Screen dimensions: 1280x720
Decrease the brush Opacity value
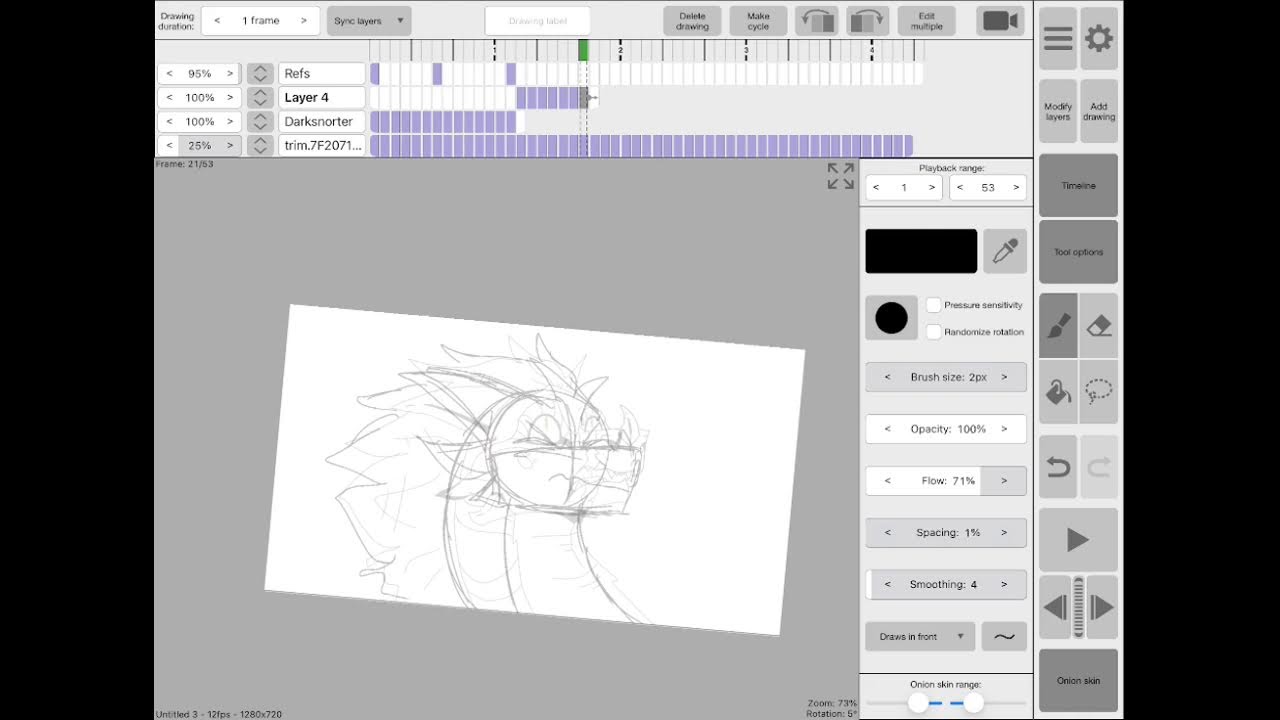887,429
